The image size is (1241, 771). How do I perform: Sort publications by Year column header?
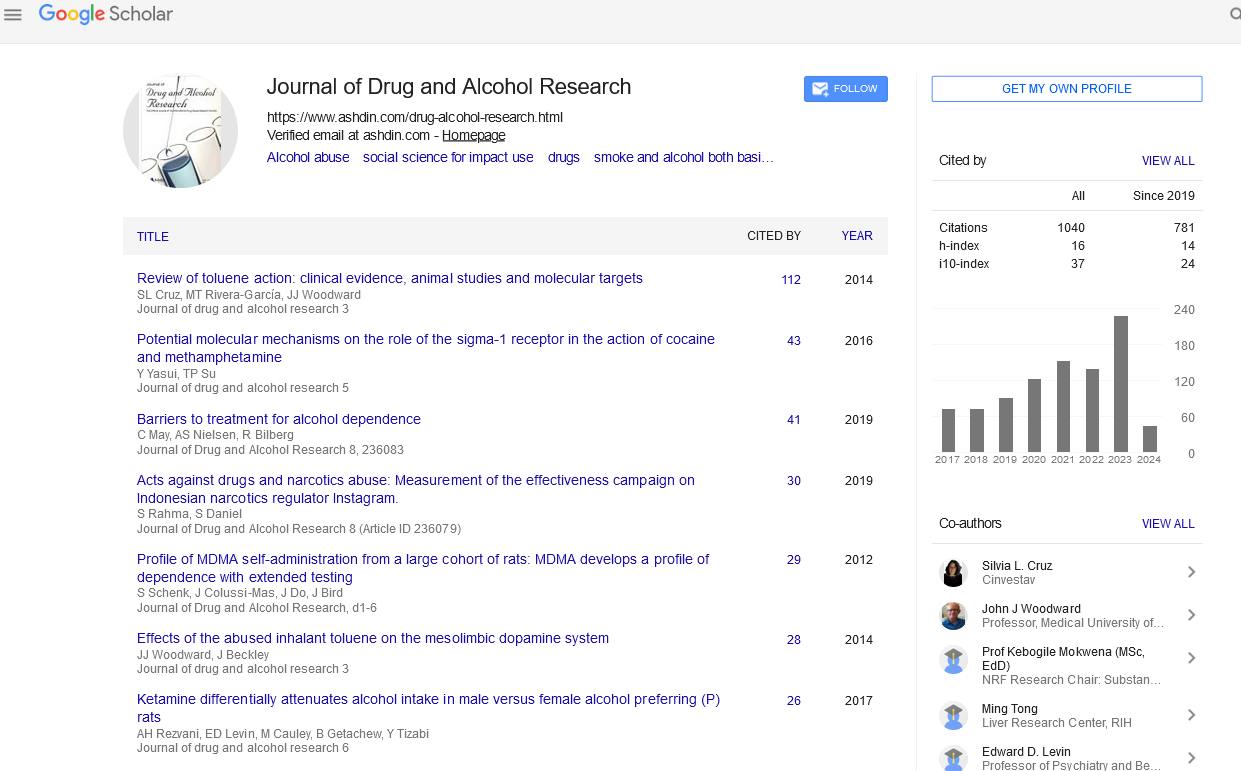(856, 236)
